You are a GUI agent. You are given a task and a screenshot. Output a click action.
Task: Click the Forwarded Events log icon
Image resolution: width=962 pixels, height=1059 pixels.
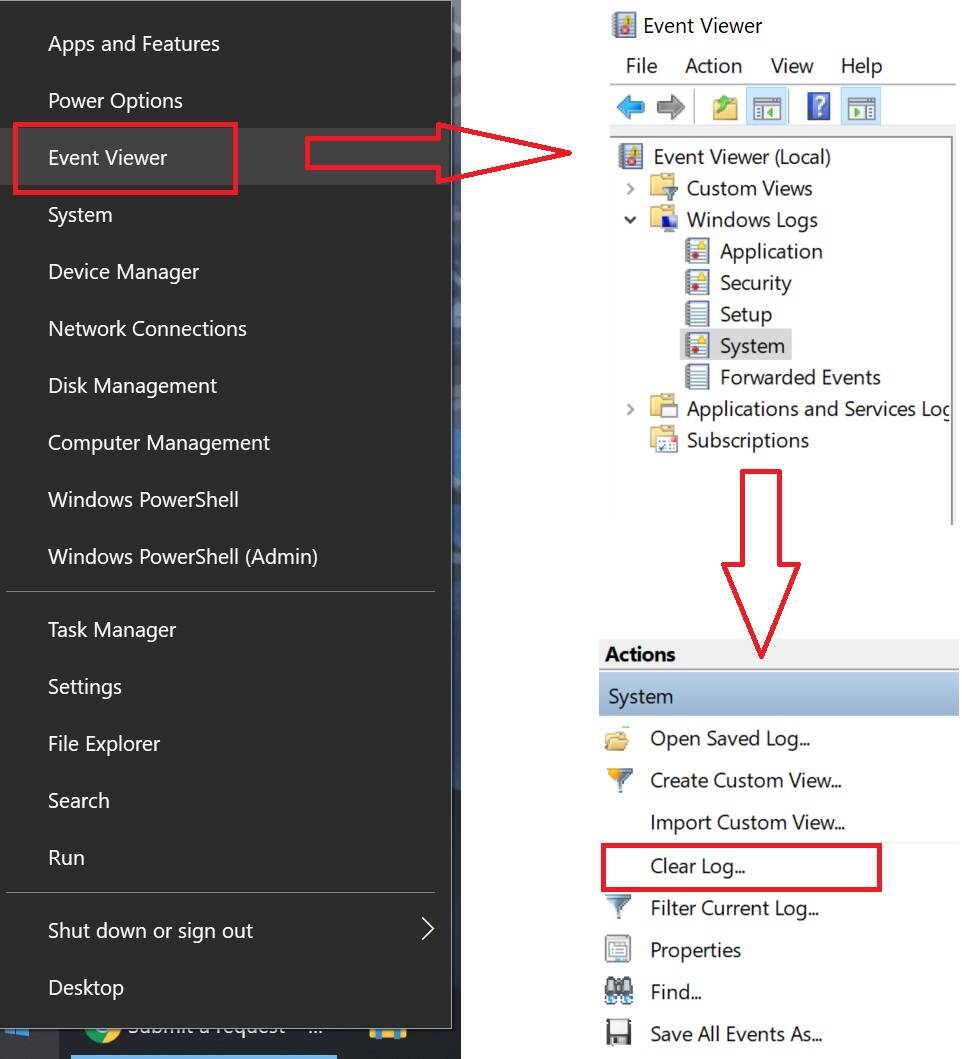[x=697, y=376]
